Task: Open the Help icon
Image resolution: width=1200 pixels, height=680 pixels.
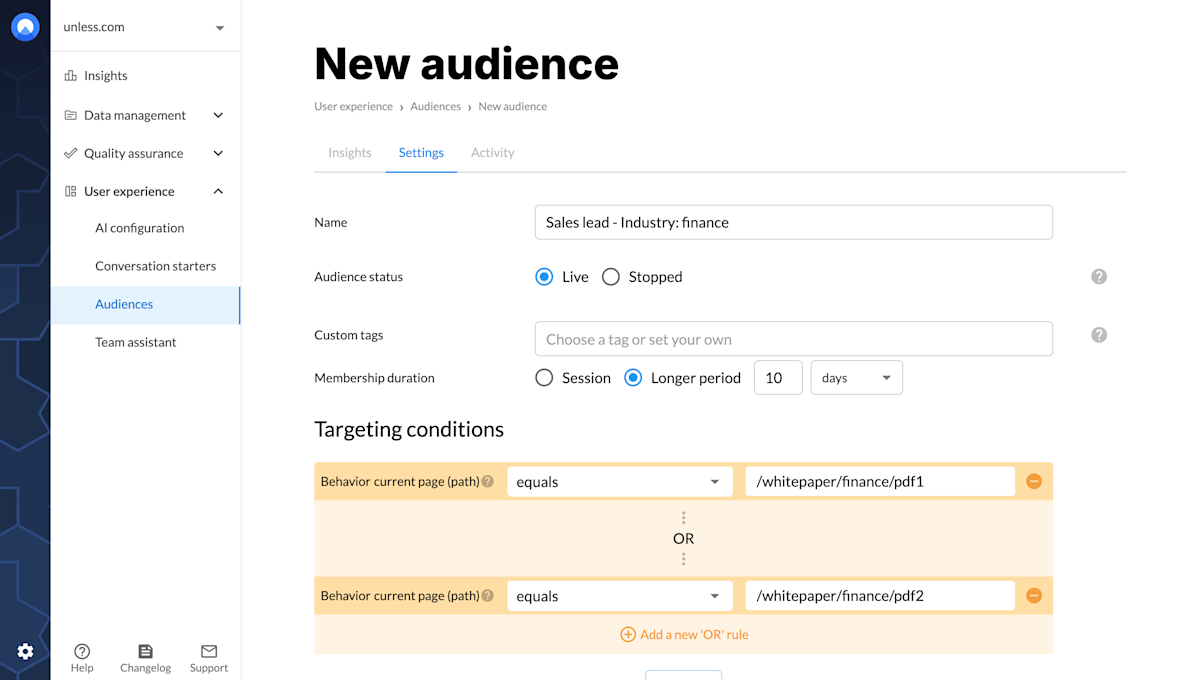Action: [x=82, y=652]
